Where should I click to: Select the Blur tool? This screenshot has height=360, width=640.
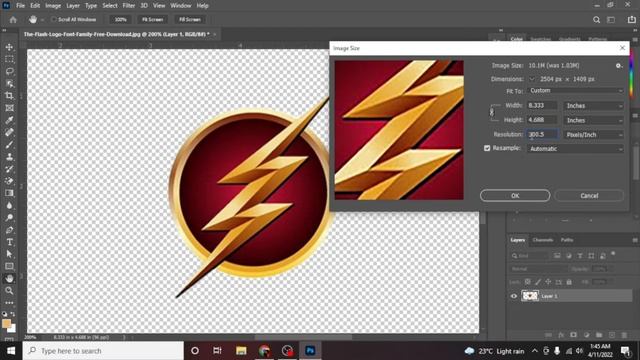coord(9,205)
